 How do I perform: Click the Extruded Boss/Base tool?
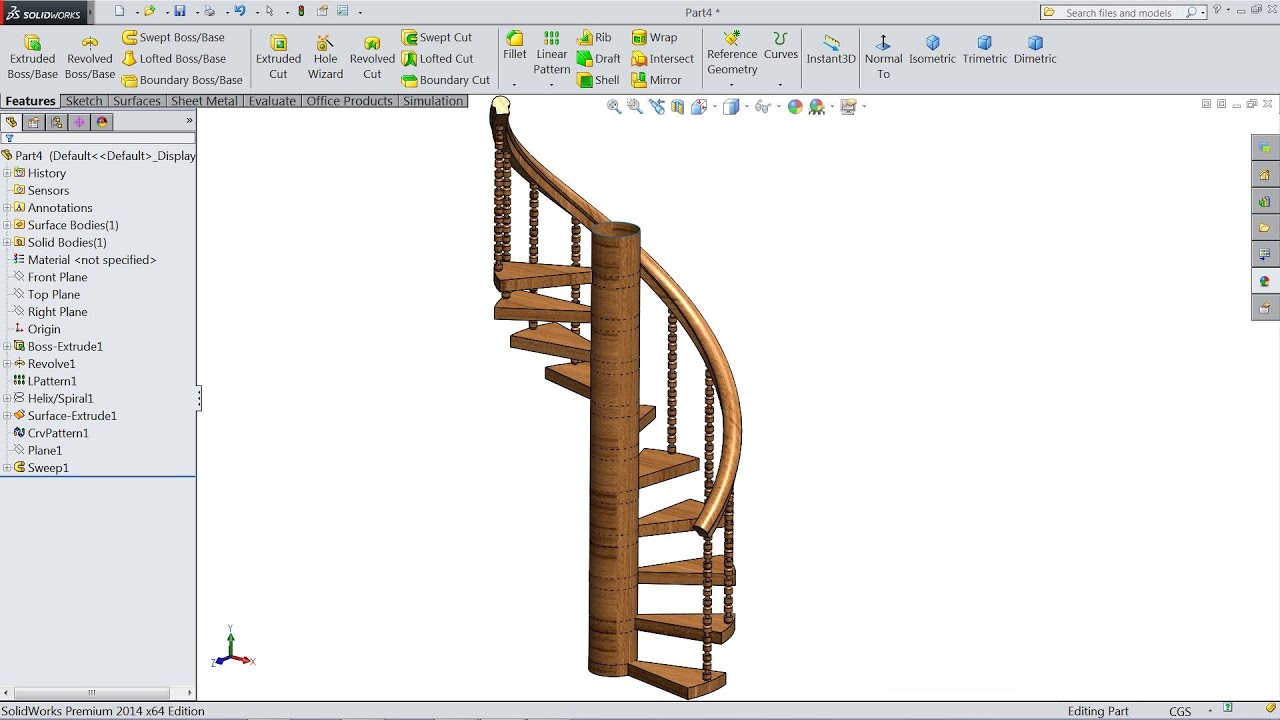[x=33, y=57]
